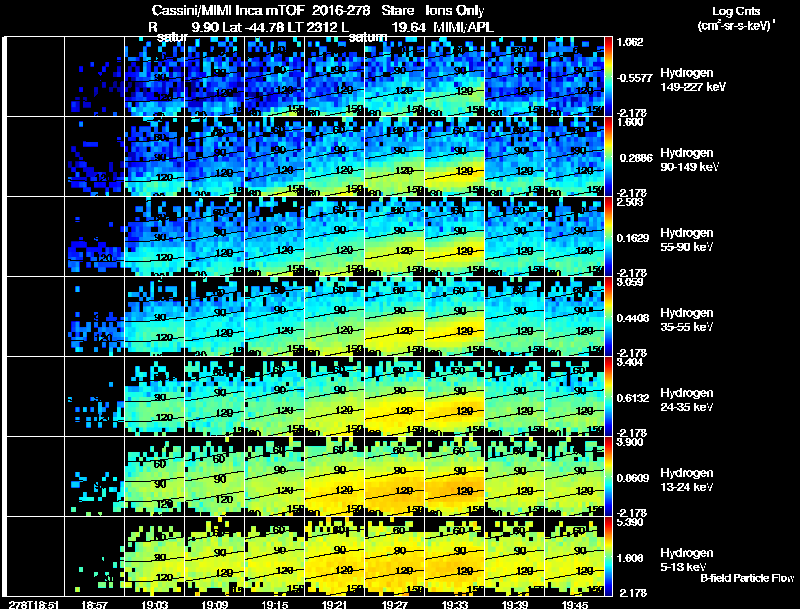Open the 19:09 panel of Hydrogen 13-24 keV
Screen dimensions: 800x609
pyautogui.click(x=215, y=476)
